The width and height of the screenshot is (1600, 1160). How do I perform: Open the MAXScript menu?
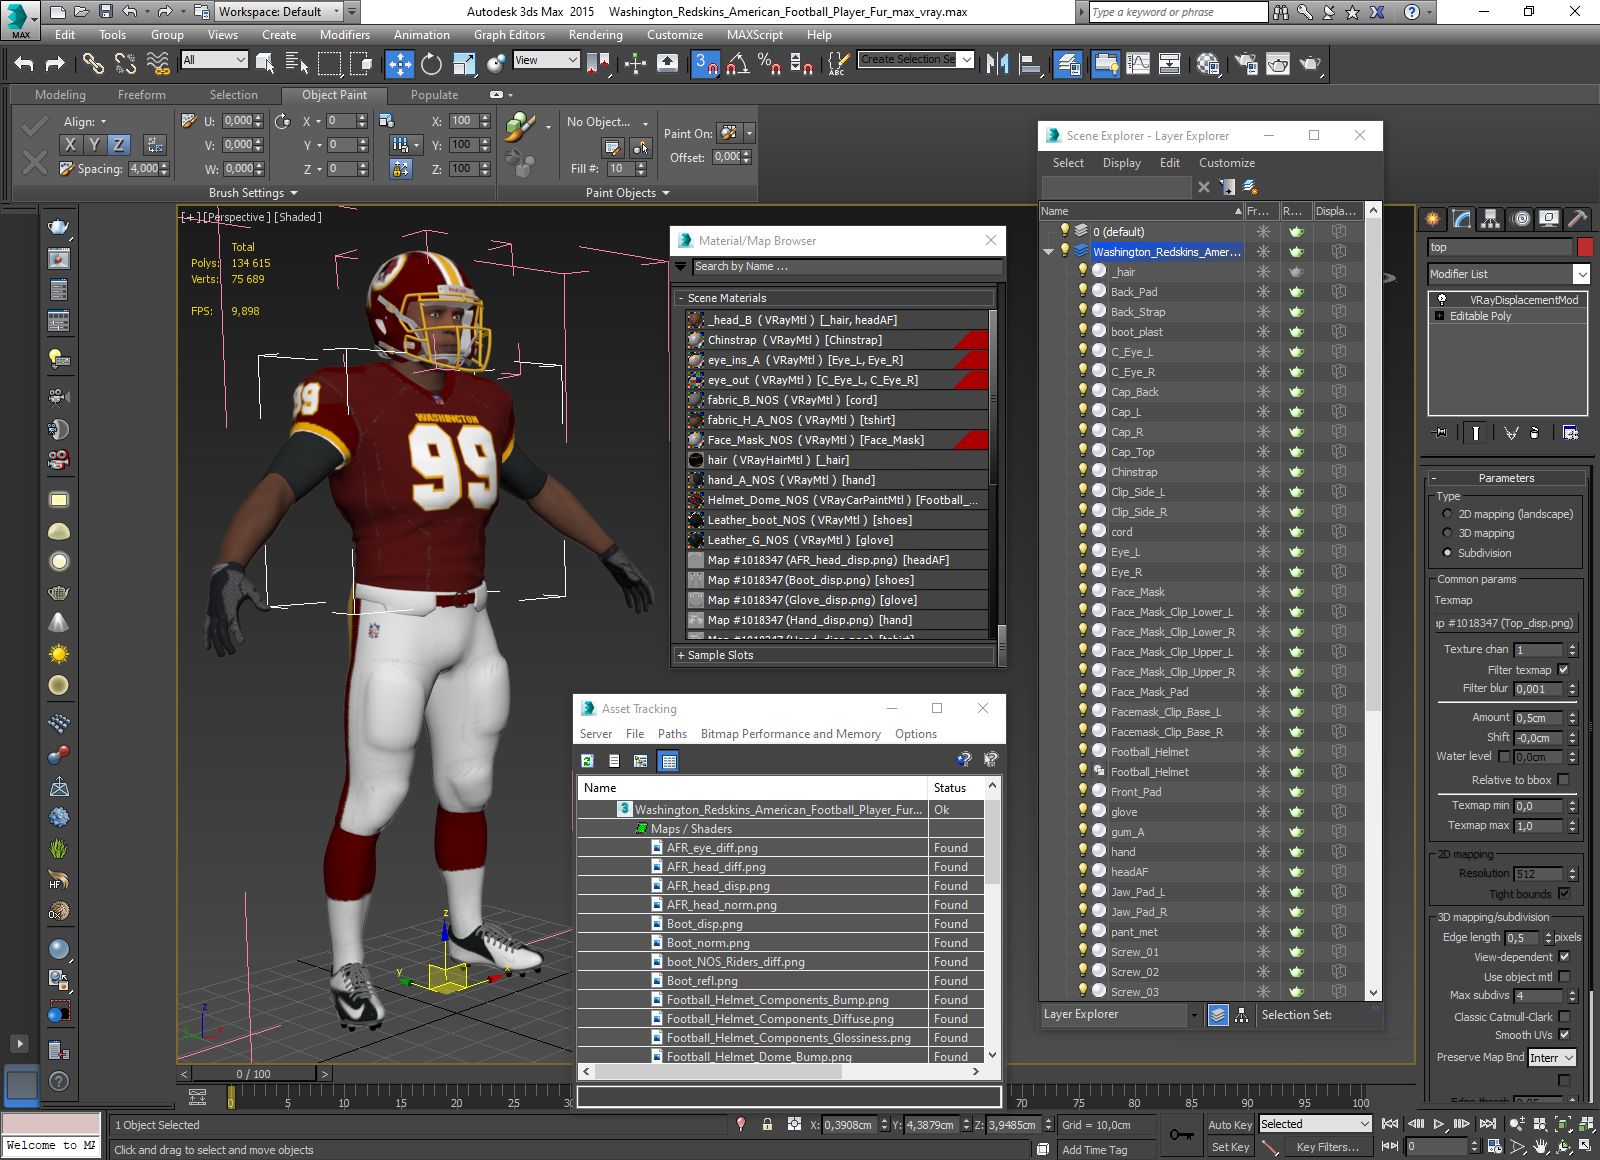[755, 35]
